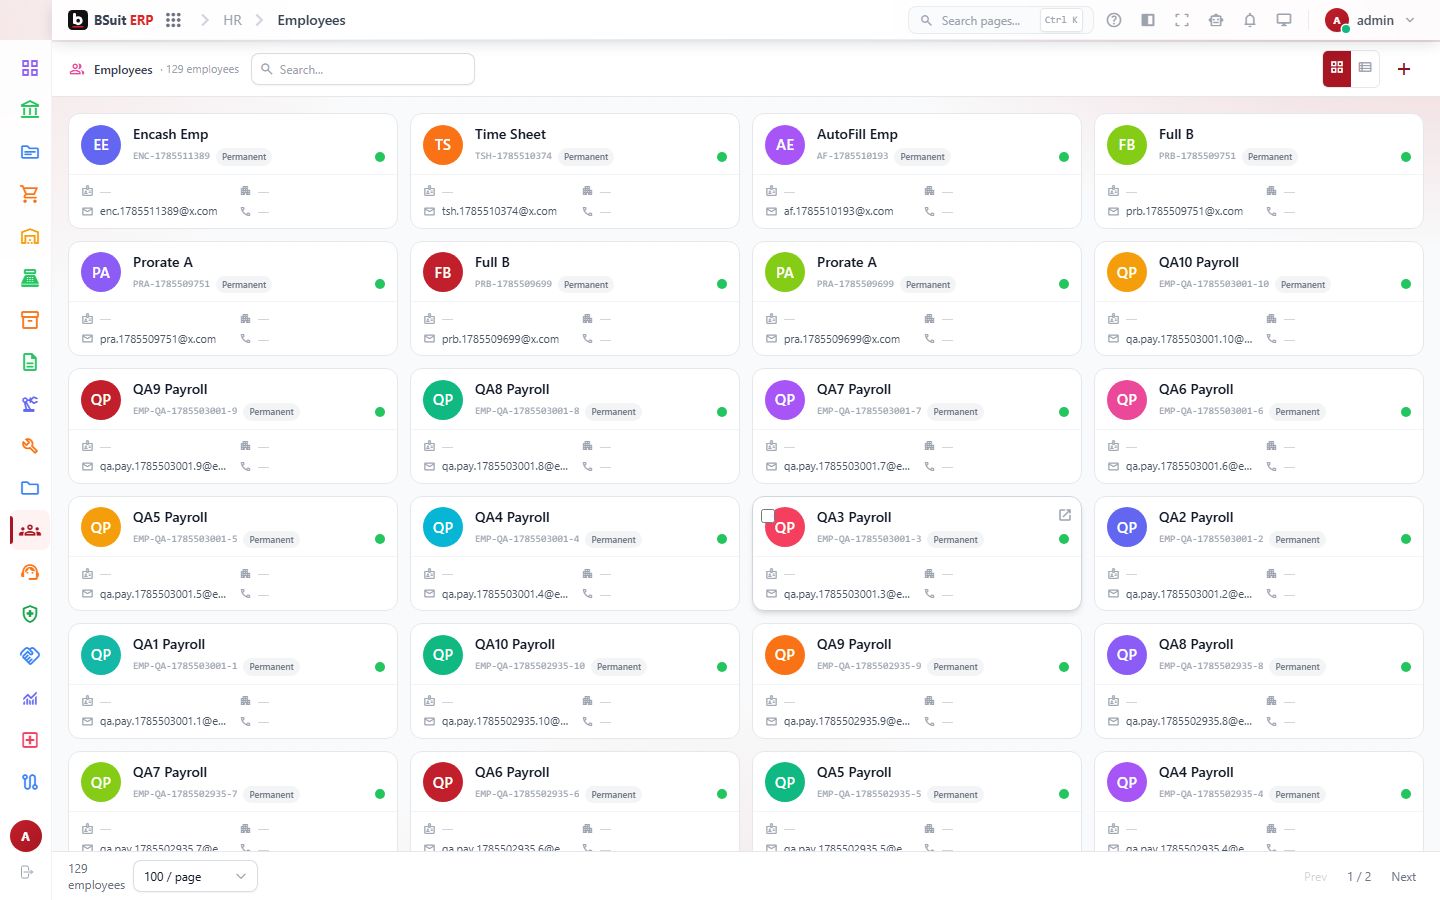Image resolution: width=1440 pixels, height=900 pixels.
Task: Click the logout icon at sidebar bottom
Action: (27, 872)
